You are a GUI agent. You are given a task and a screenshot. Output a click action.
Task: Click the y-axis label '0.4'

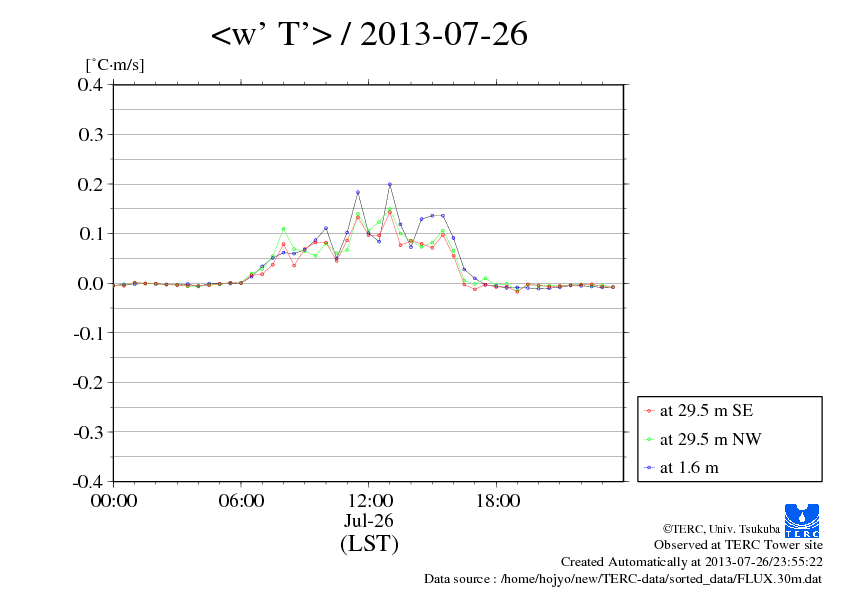click(x=90, y=84)
